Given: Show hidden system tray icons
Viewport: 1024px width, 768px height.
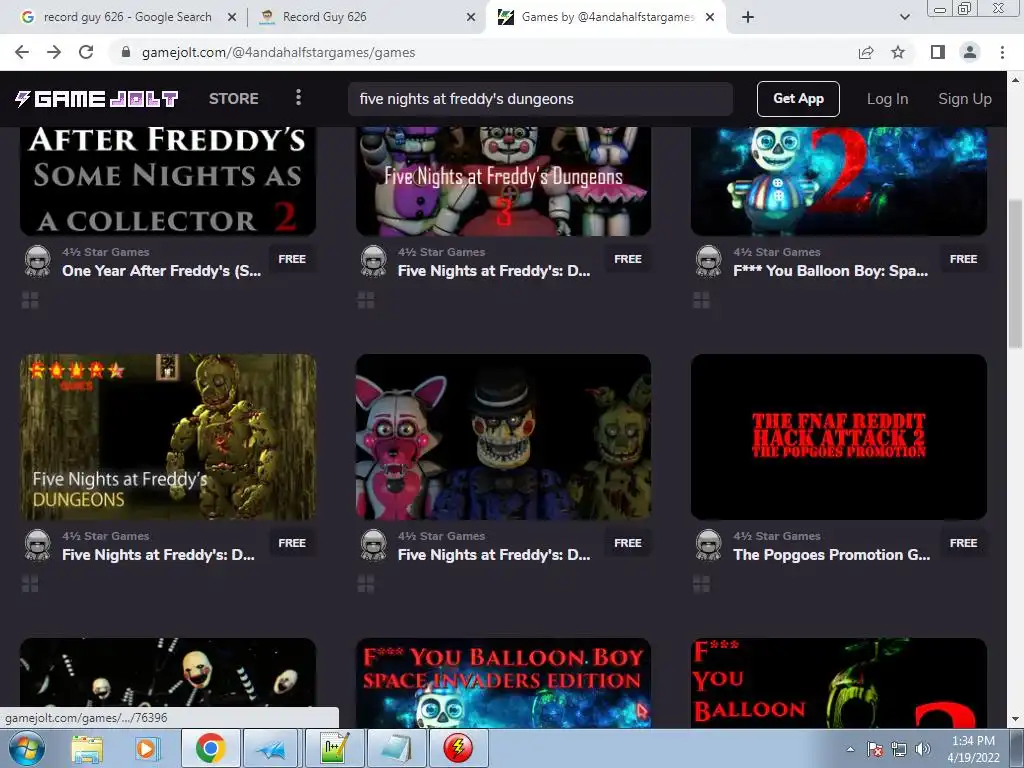Looking at the screenshot, I should pos(850,749).
